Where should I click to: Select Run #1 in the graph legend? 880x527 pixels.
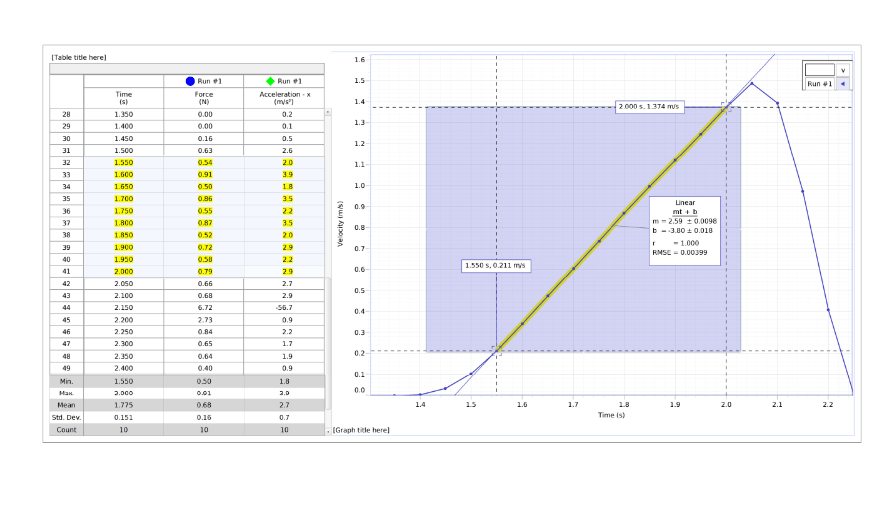coord(819,84)
